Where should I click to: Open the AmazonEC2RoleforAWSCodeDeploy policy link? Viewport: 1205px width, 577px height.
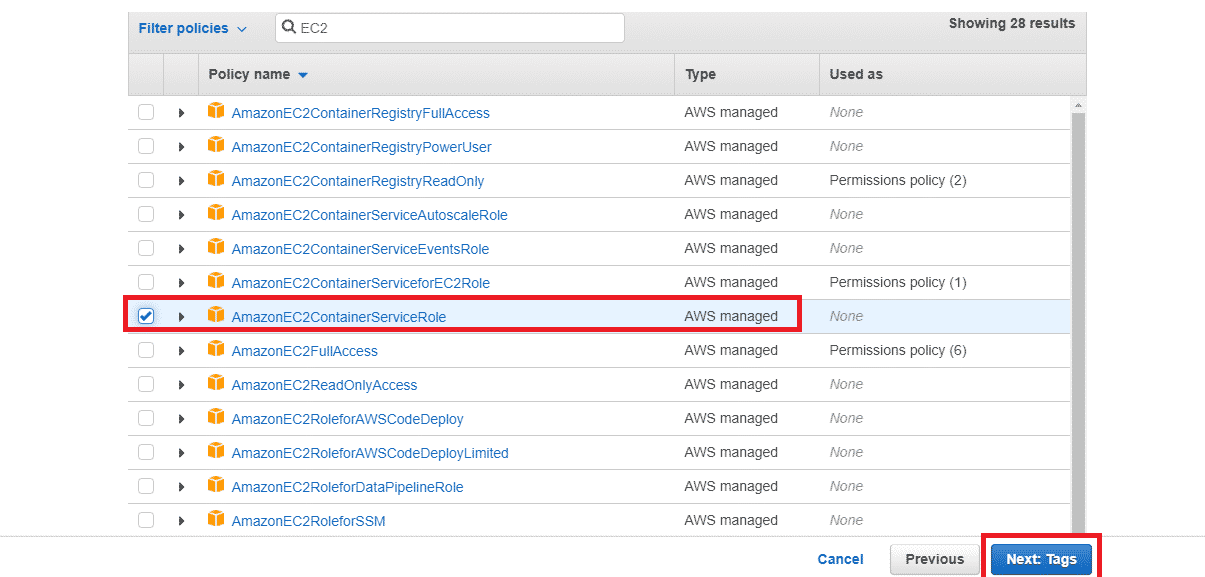click(347, 419)
